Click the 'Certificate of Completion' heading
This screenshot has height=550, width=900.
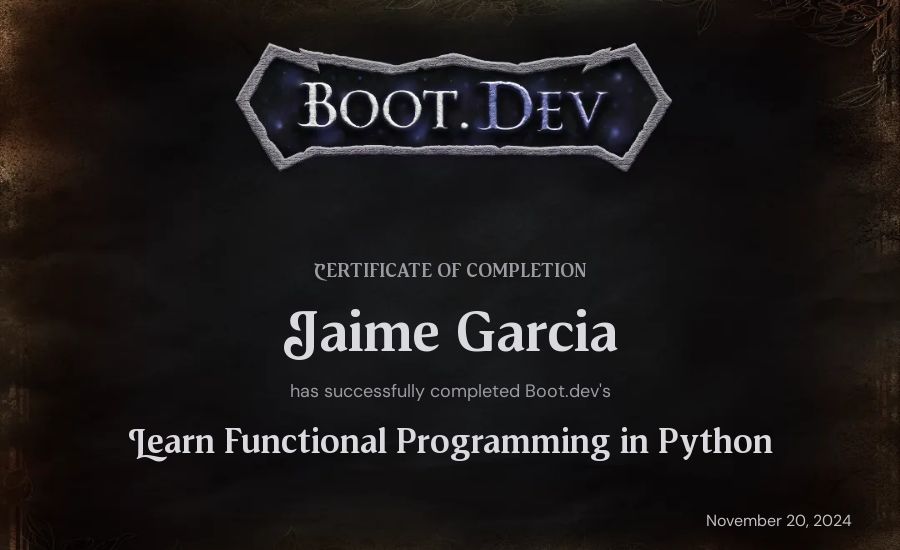tap(451, 270)
